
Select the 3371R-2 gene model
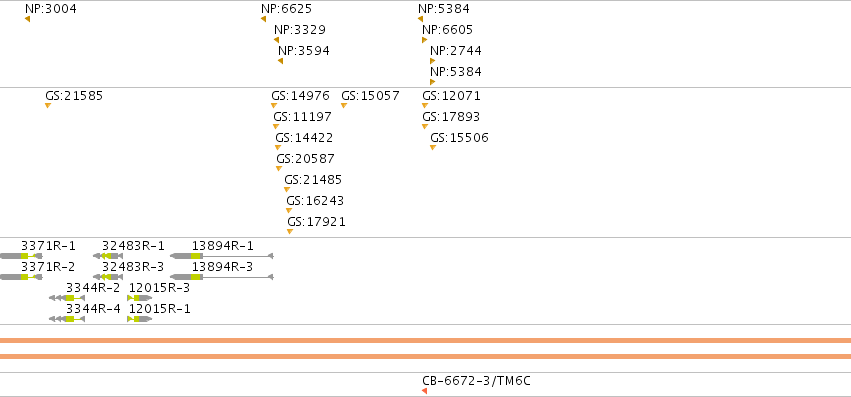(21, 277)
